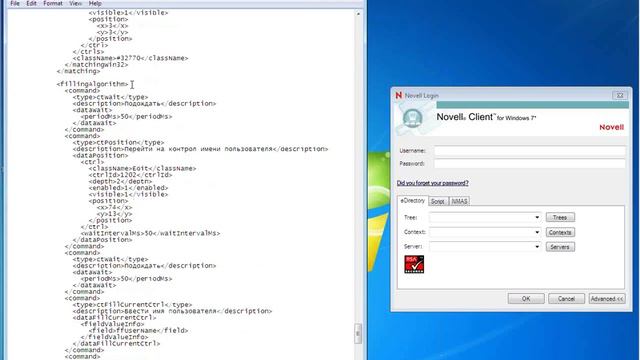Click the <ctrlId>1202</ctrlId> line
Screen dimensions: 640x360
click(x=130, y=175)
